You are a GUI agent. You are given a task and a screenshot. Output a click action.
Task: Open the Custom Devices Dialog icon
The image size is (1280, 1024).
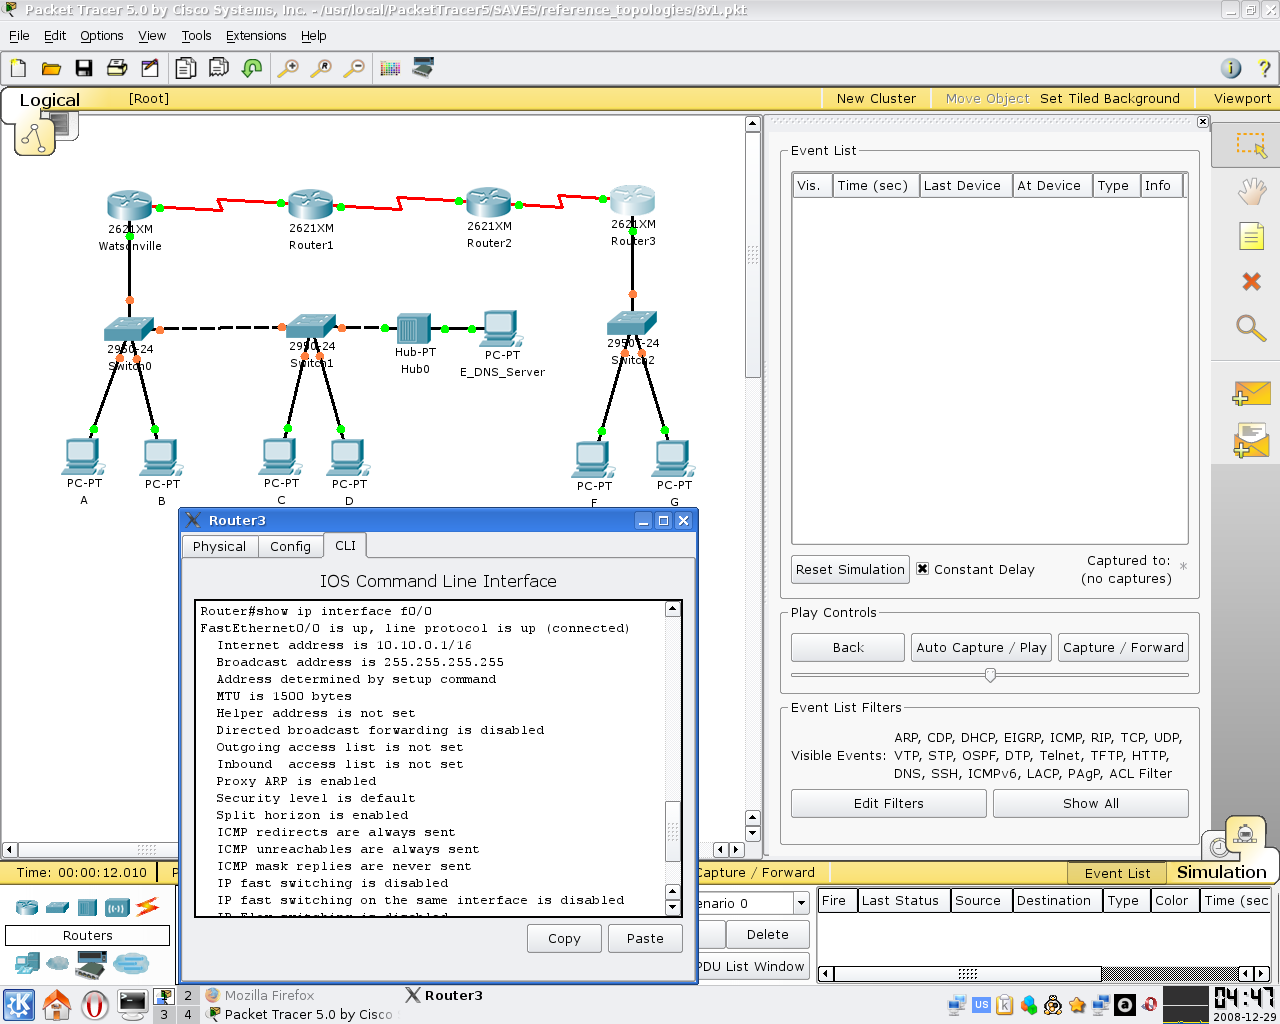point(423,68)
